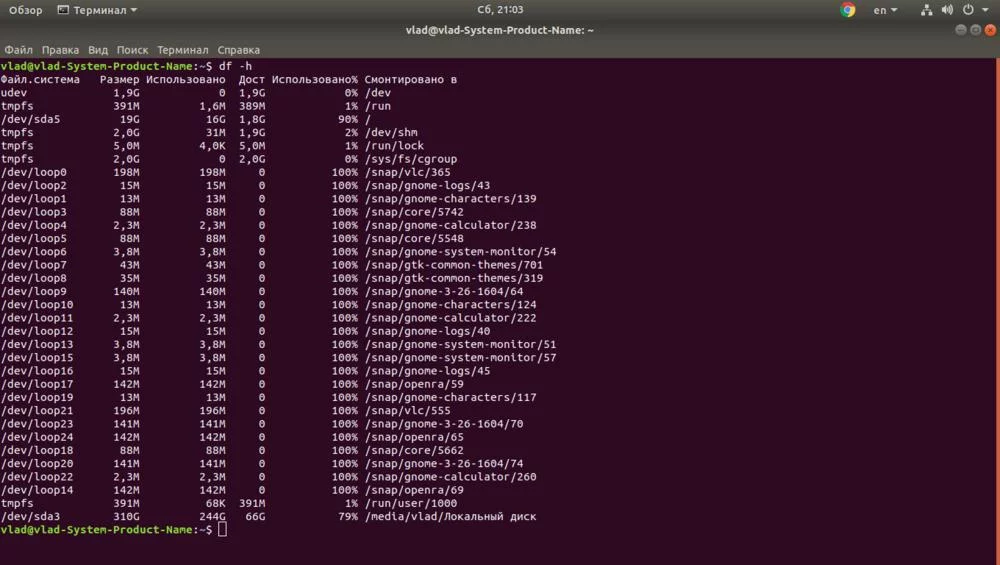Open the en keyboard layout dropdown
Viewport: 1000px width, 565px height.
pyautogui.click(x=885, y=10)
